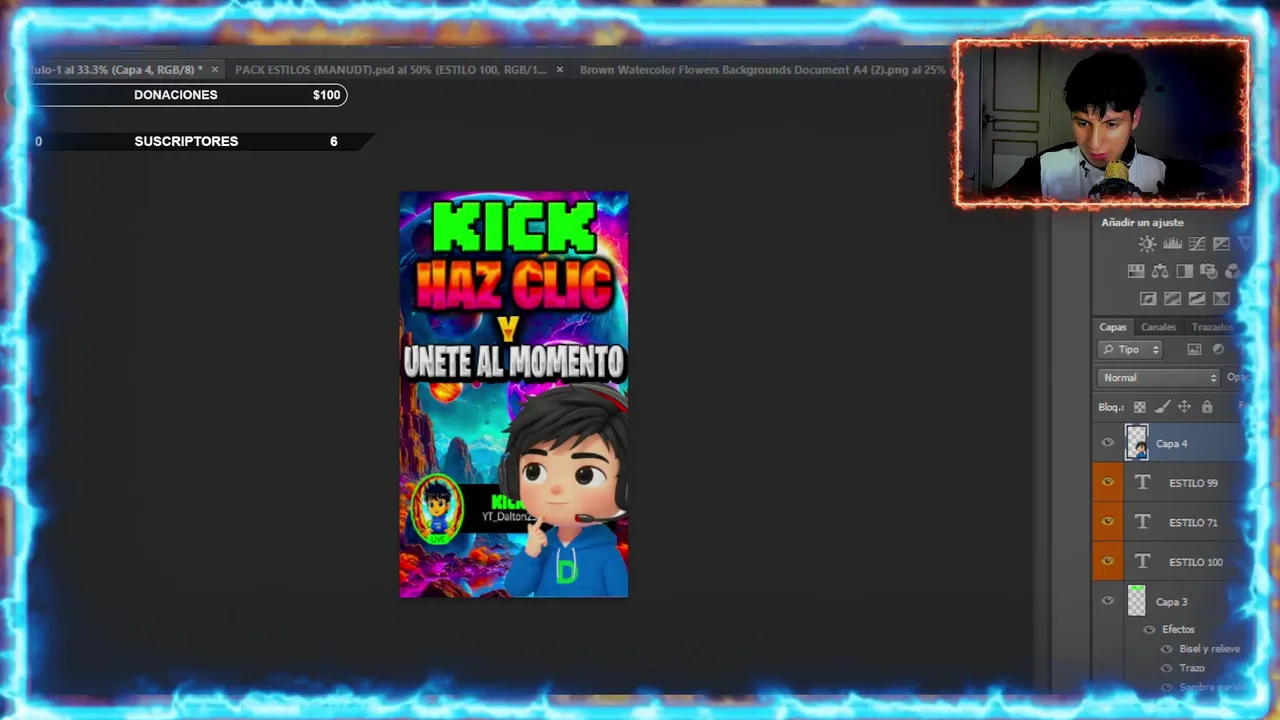The height and width of the screenshot is (720, 1280).
Task: Lock layer position (move arrows icon)
Action: pyautogui.click(x=1184, y=407)
